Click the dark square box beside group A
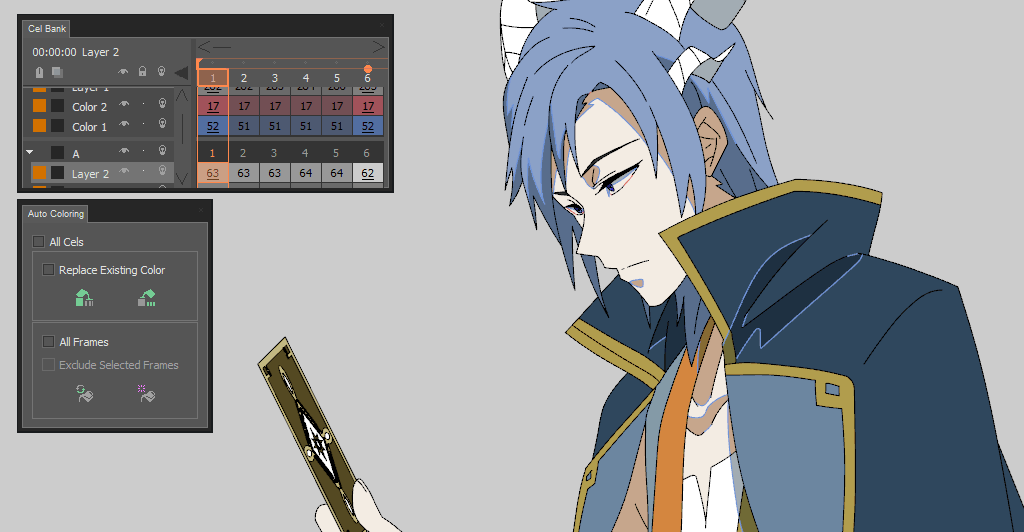 click(x=57, y=153)
